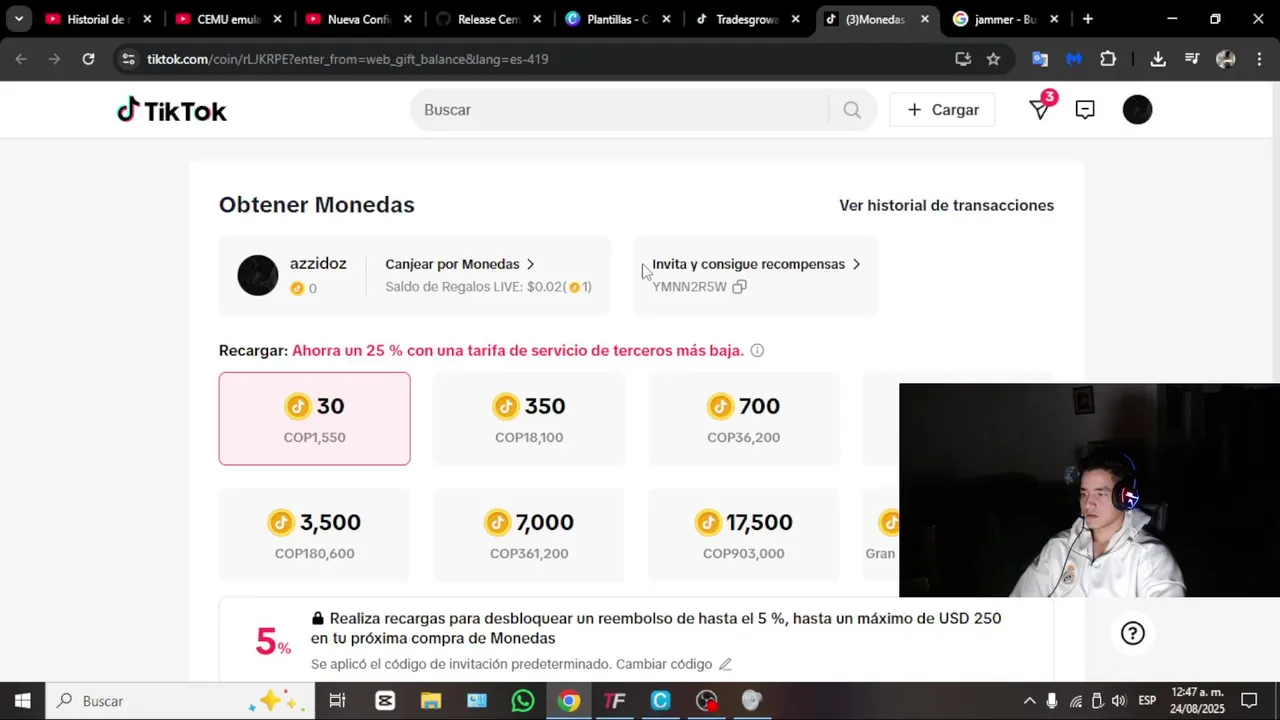Screen dimensions: 1280x720
Task: Select the 3,500 coins package
Action: [314, 535]
